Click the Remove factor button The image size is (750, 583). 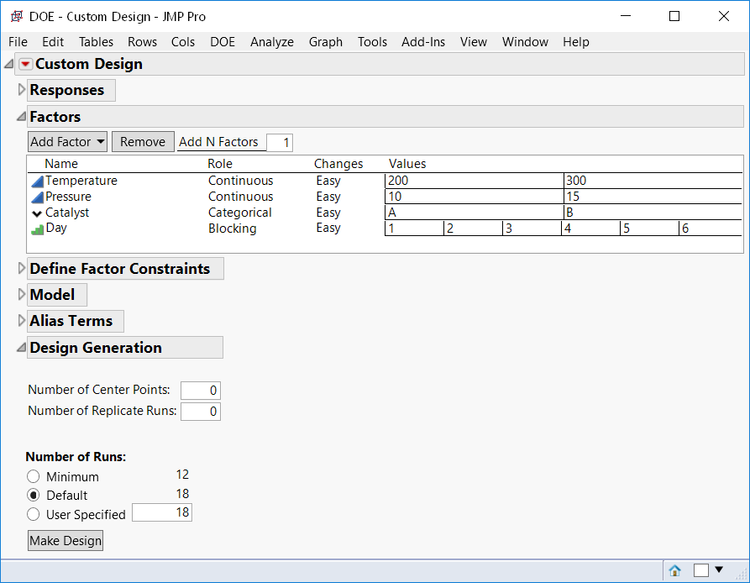tap(143, 142)
